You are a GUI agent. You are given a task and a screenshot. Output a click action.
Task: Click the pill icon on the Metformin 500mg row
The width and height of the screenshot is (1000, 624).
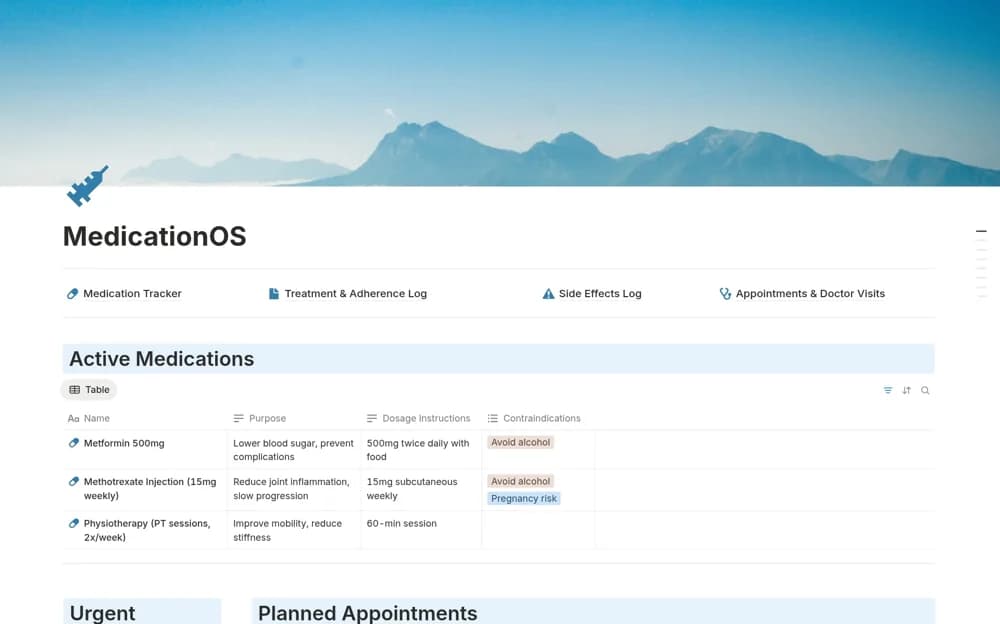tap(74, 443)
